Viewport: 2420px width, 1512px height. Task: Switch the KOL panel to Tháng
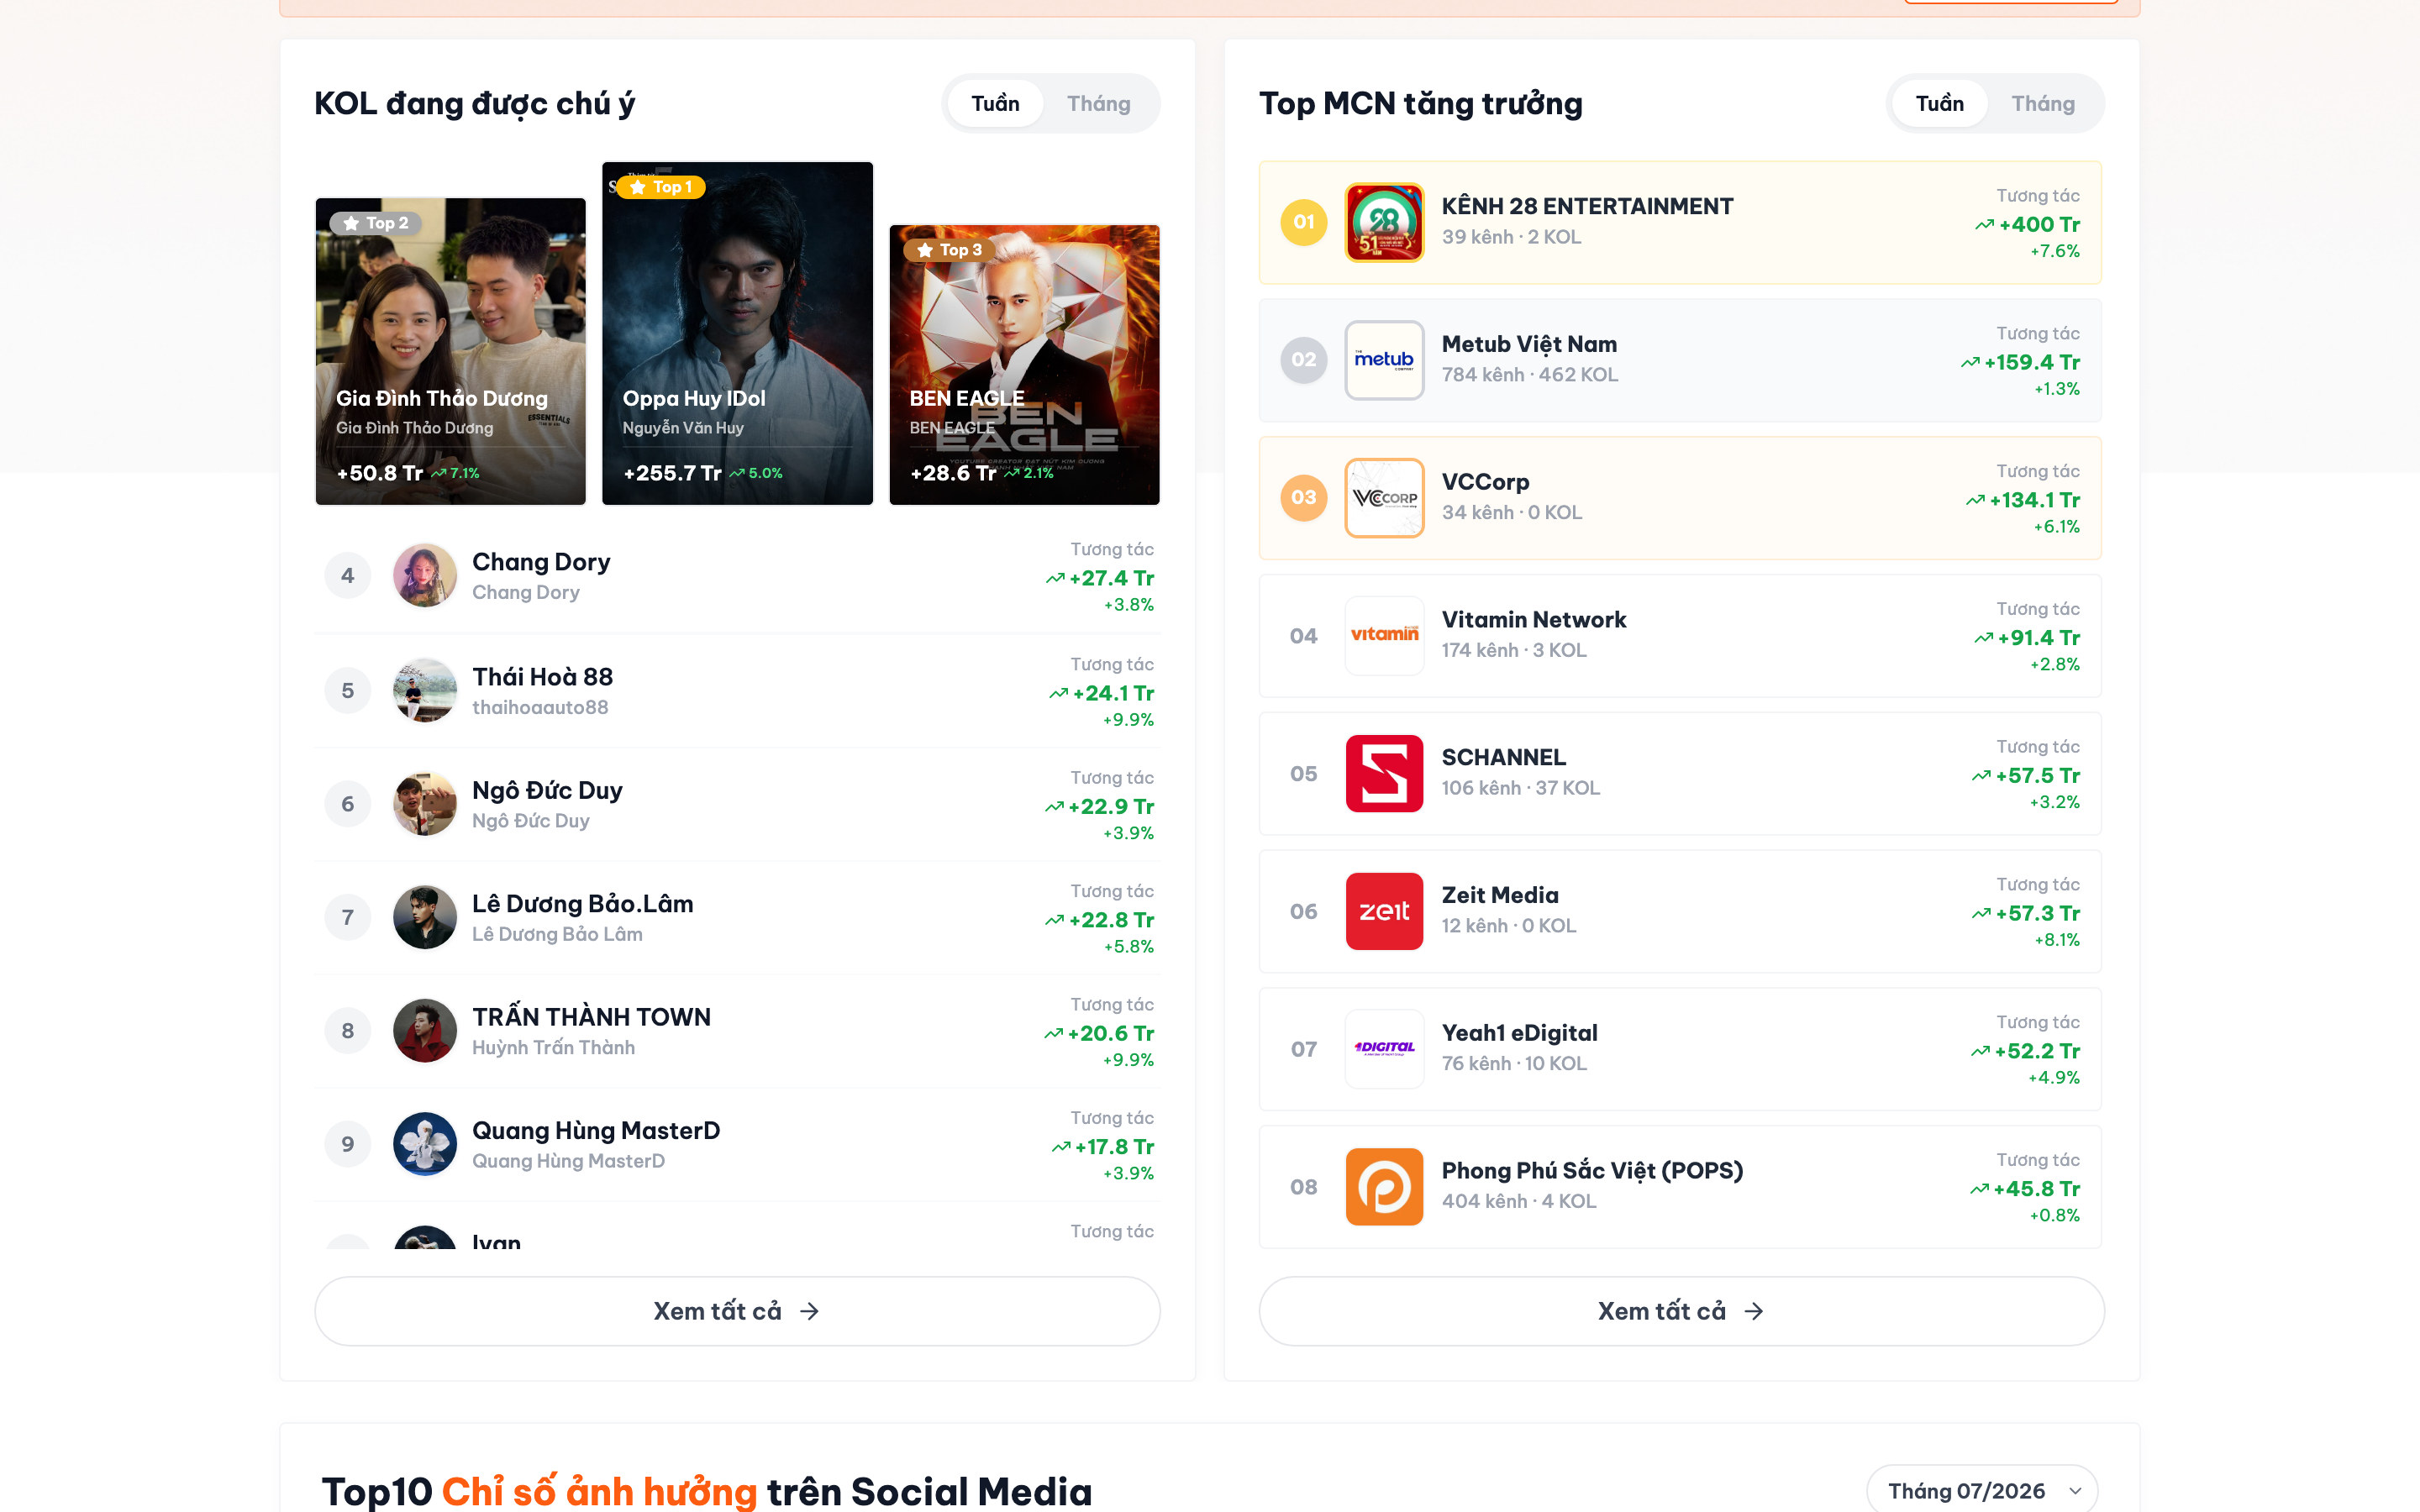tap(1098, 103)
